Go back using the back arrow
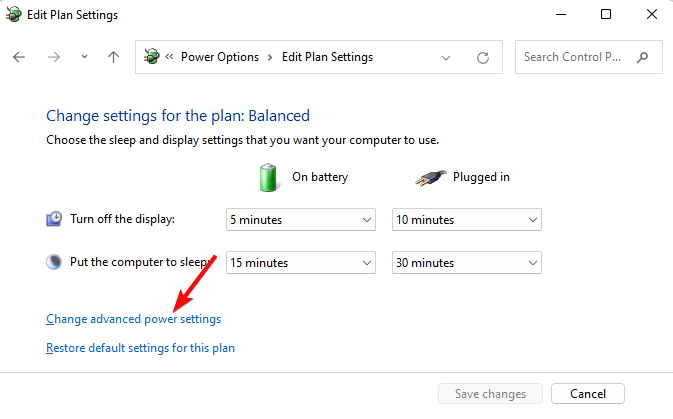673x419 pixels. pos(19,57)
